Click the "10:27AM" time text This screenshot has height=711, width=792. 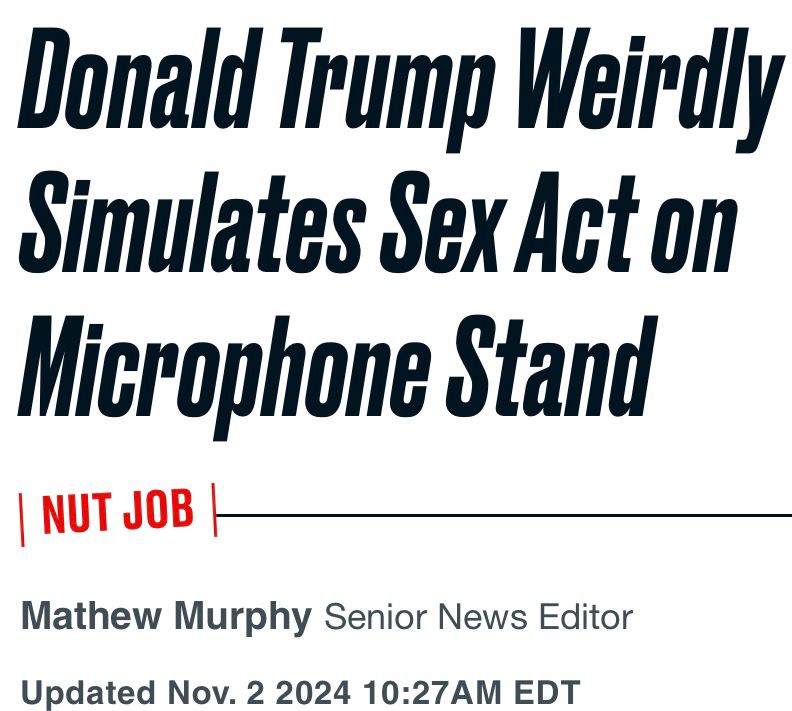click(432, 693)
